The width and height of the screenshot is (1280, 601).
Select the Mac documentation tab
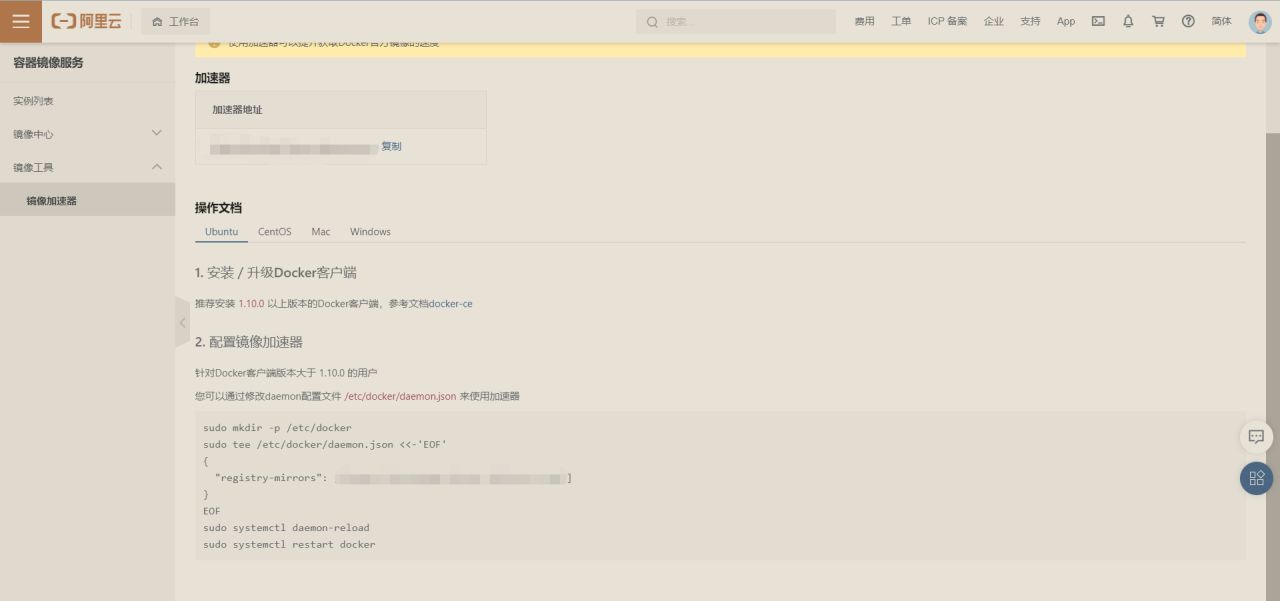(320, 231)
